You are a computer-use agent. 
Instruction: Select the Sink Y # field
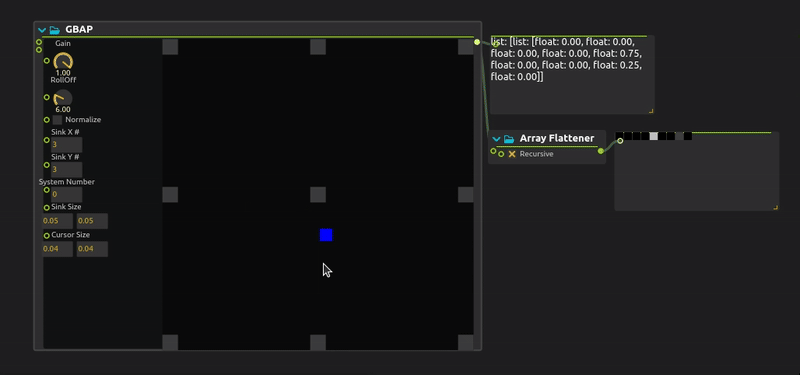[66, 169]
